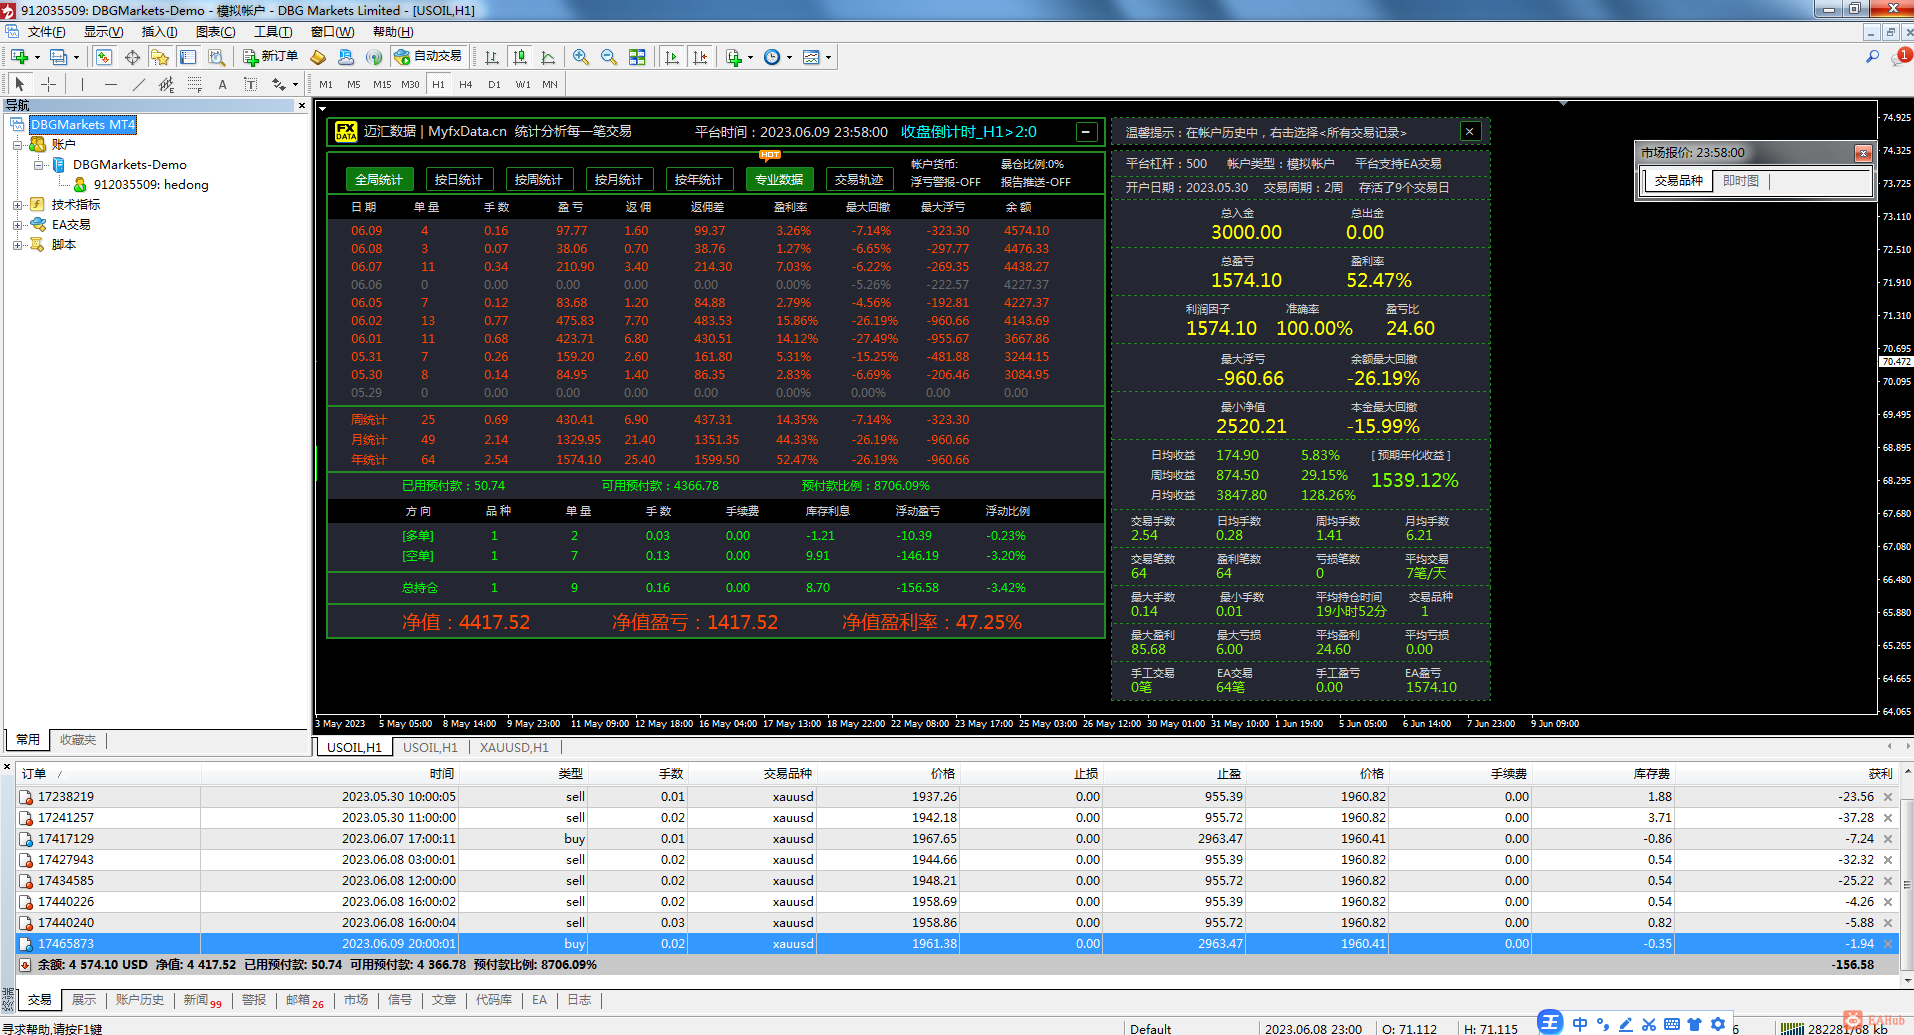Tile chart windows icon
1914x1035 pixels.
(637, 57)
